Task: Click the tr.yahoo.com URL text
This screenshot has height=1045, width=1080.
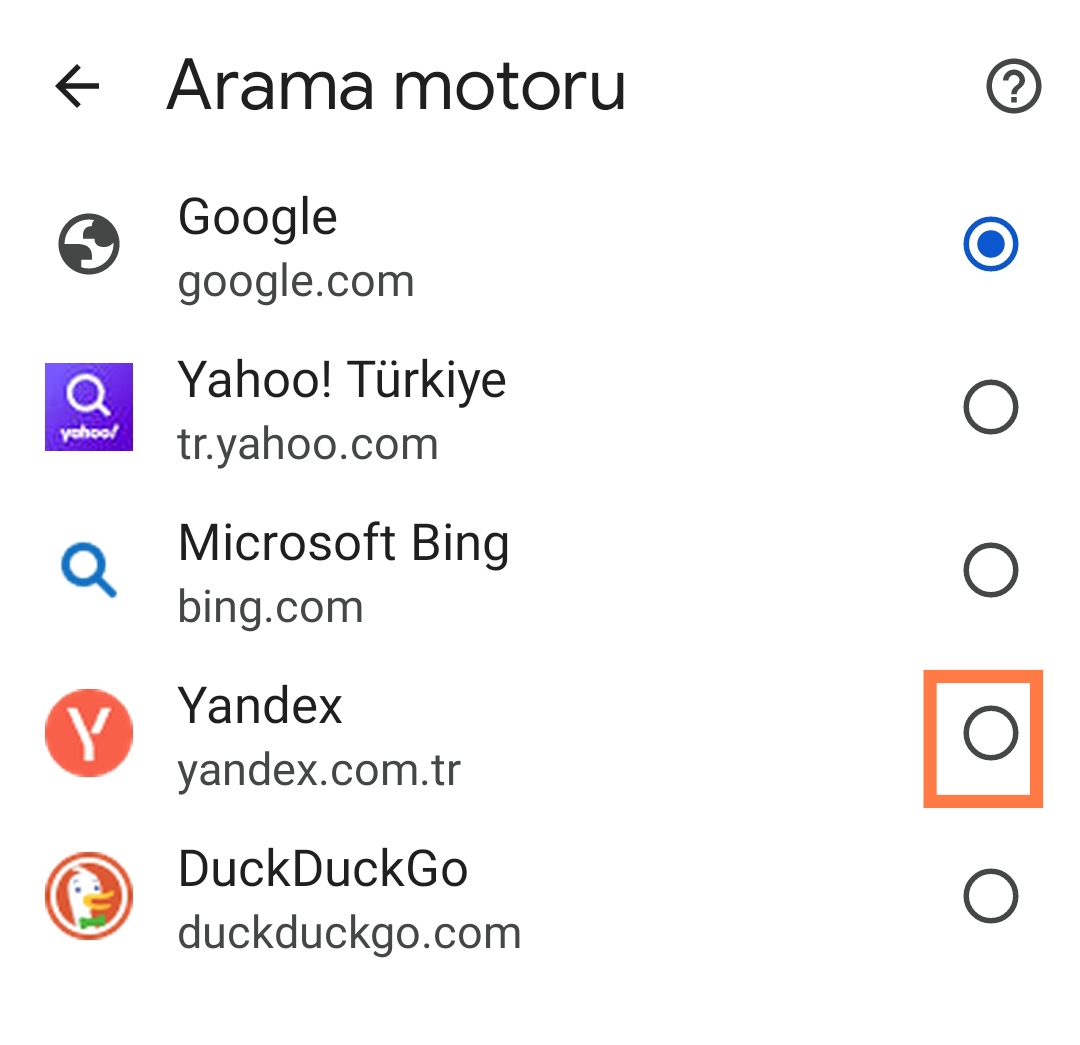Action: tap(308, 444)
